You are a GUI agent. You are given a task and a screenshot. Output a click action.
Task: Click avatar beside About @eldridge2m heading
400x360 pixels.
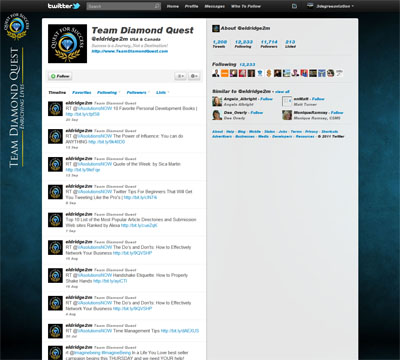216,28
